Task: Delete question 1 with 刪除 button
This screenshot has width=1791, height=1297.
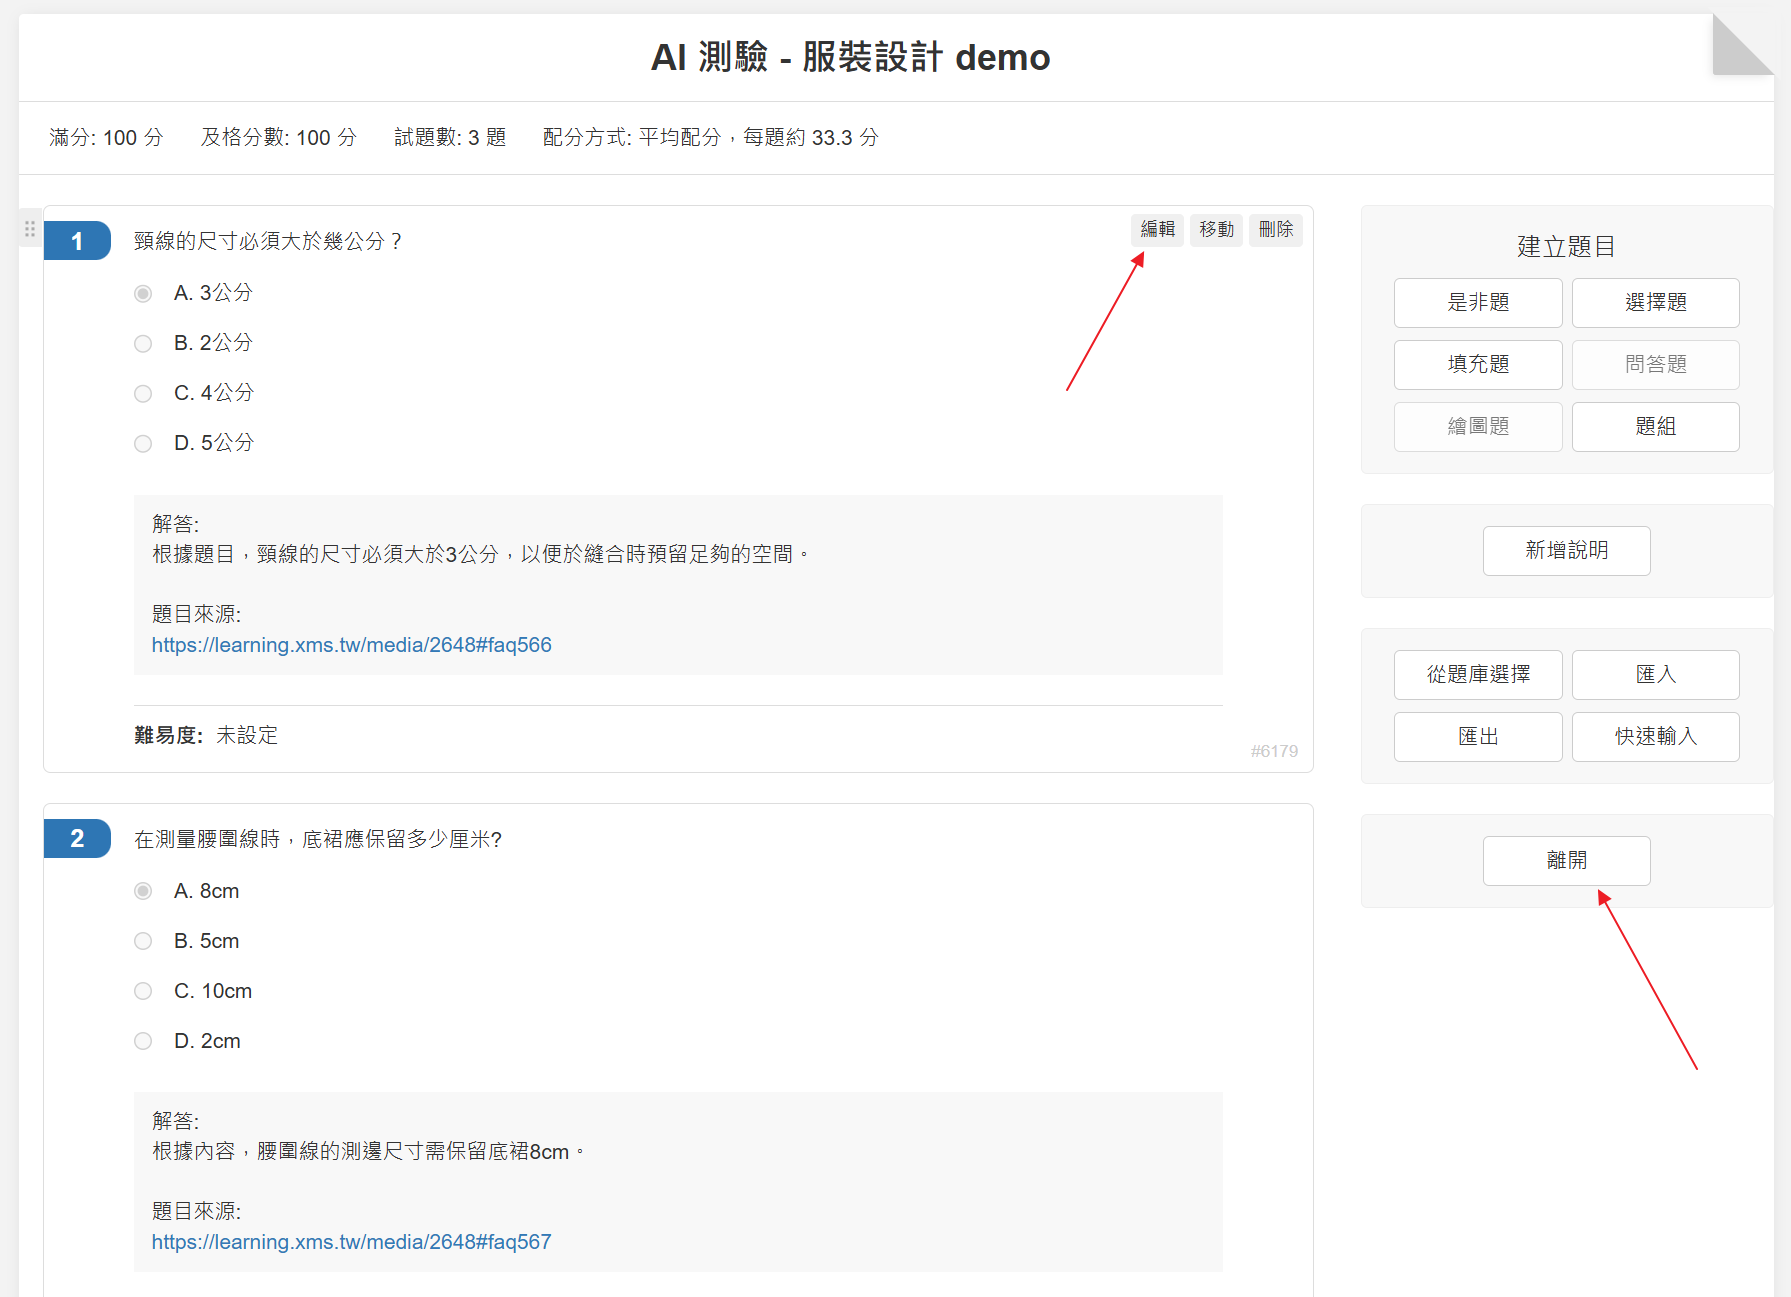Action: tap(1275, 230)
